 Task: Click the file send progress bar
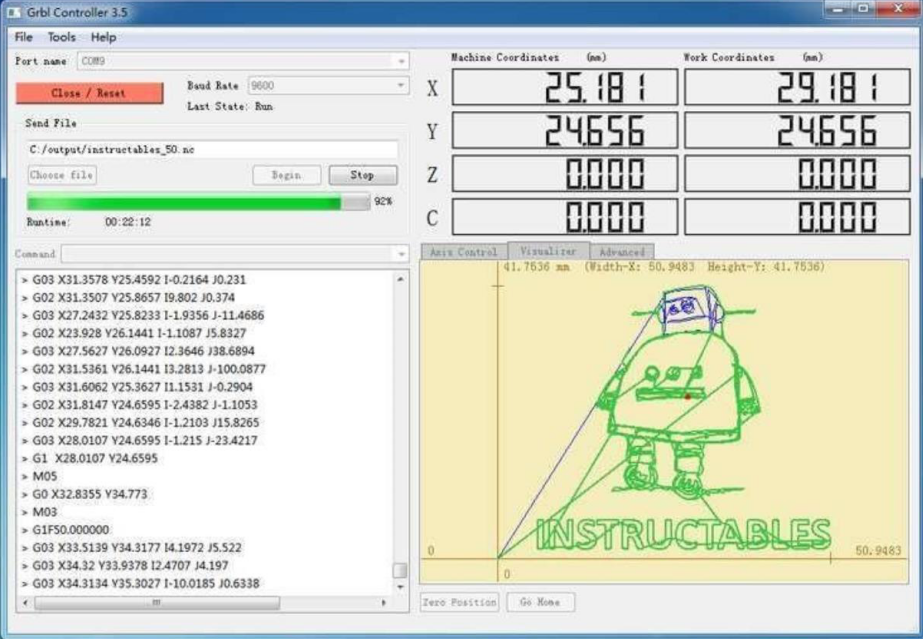(x=198, y=202)
